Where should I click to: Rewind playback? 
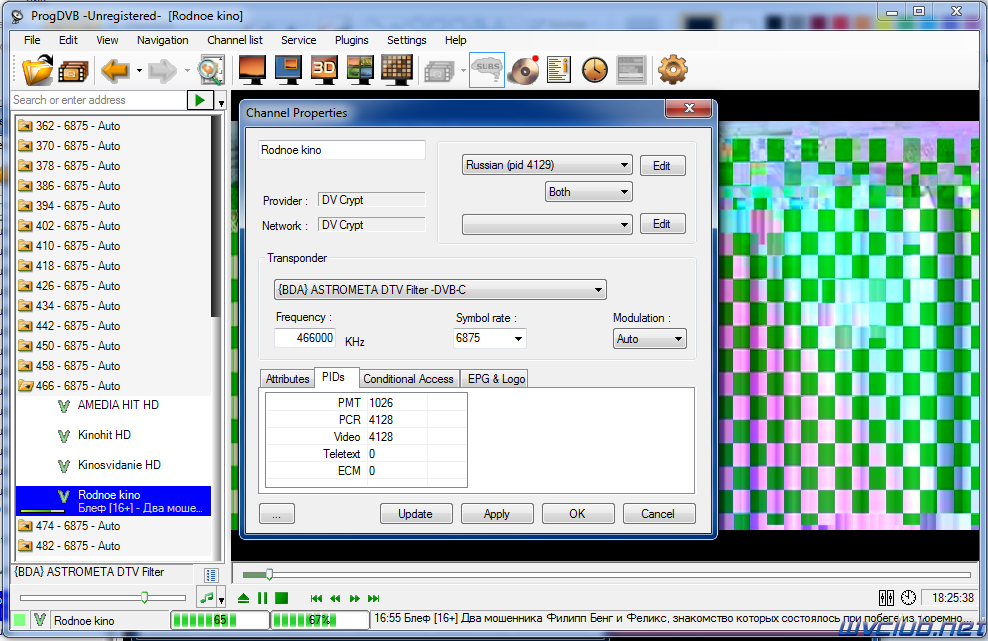(x=335, y=598)
